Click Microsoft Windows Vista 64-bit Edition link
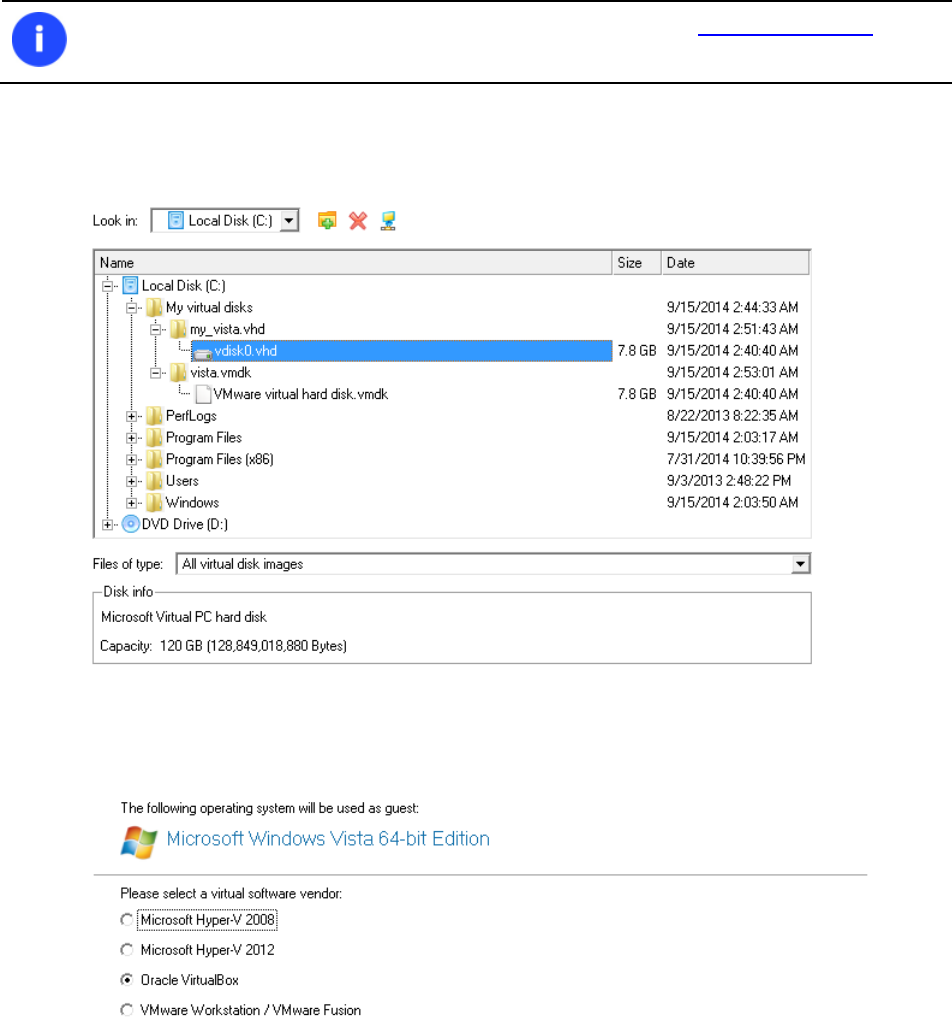This screenshot has width=952, height=1032. [x=328, y=839]
